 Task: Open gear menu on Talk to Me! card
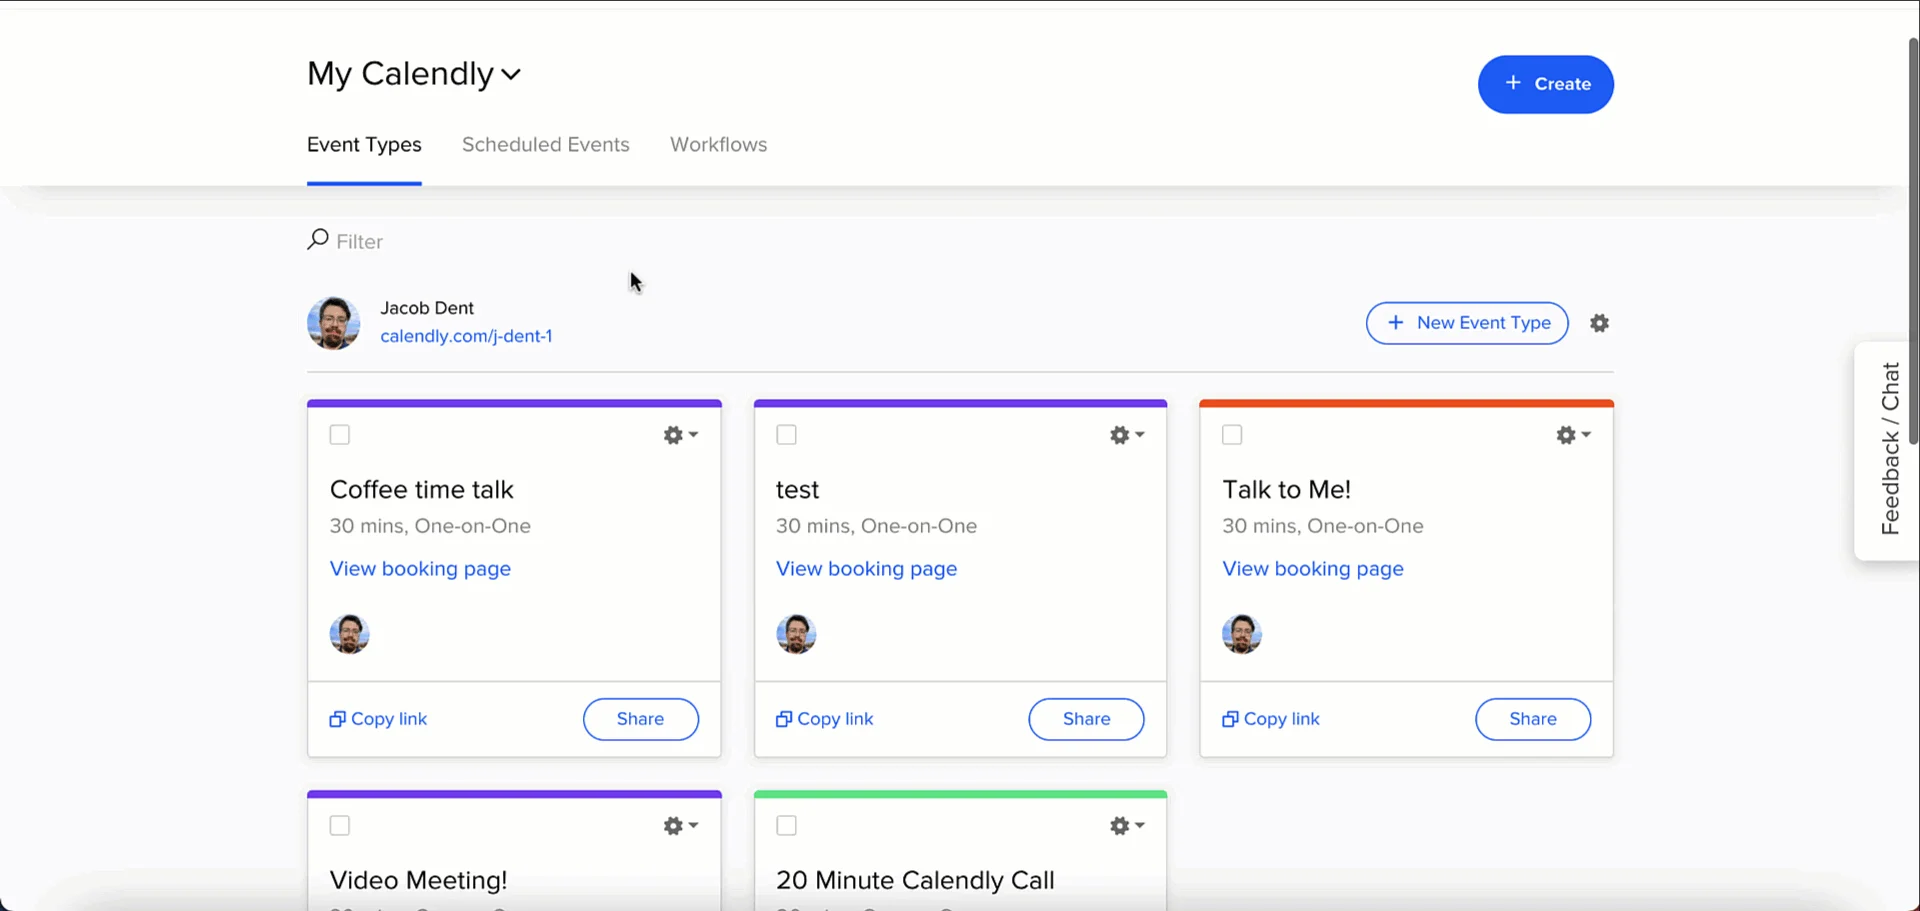pos(1573,435)
